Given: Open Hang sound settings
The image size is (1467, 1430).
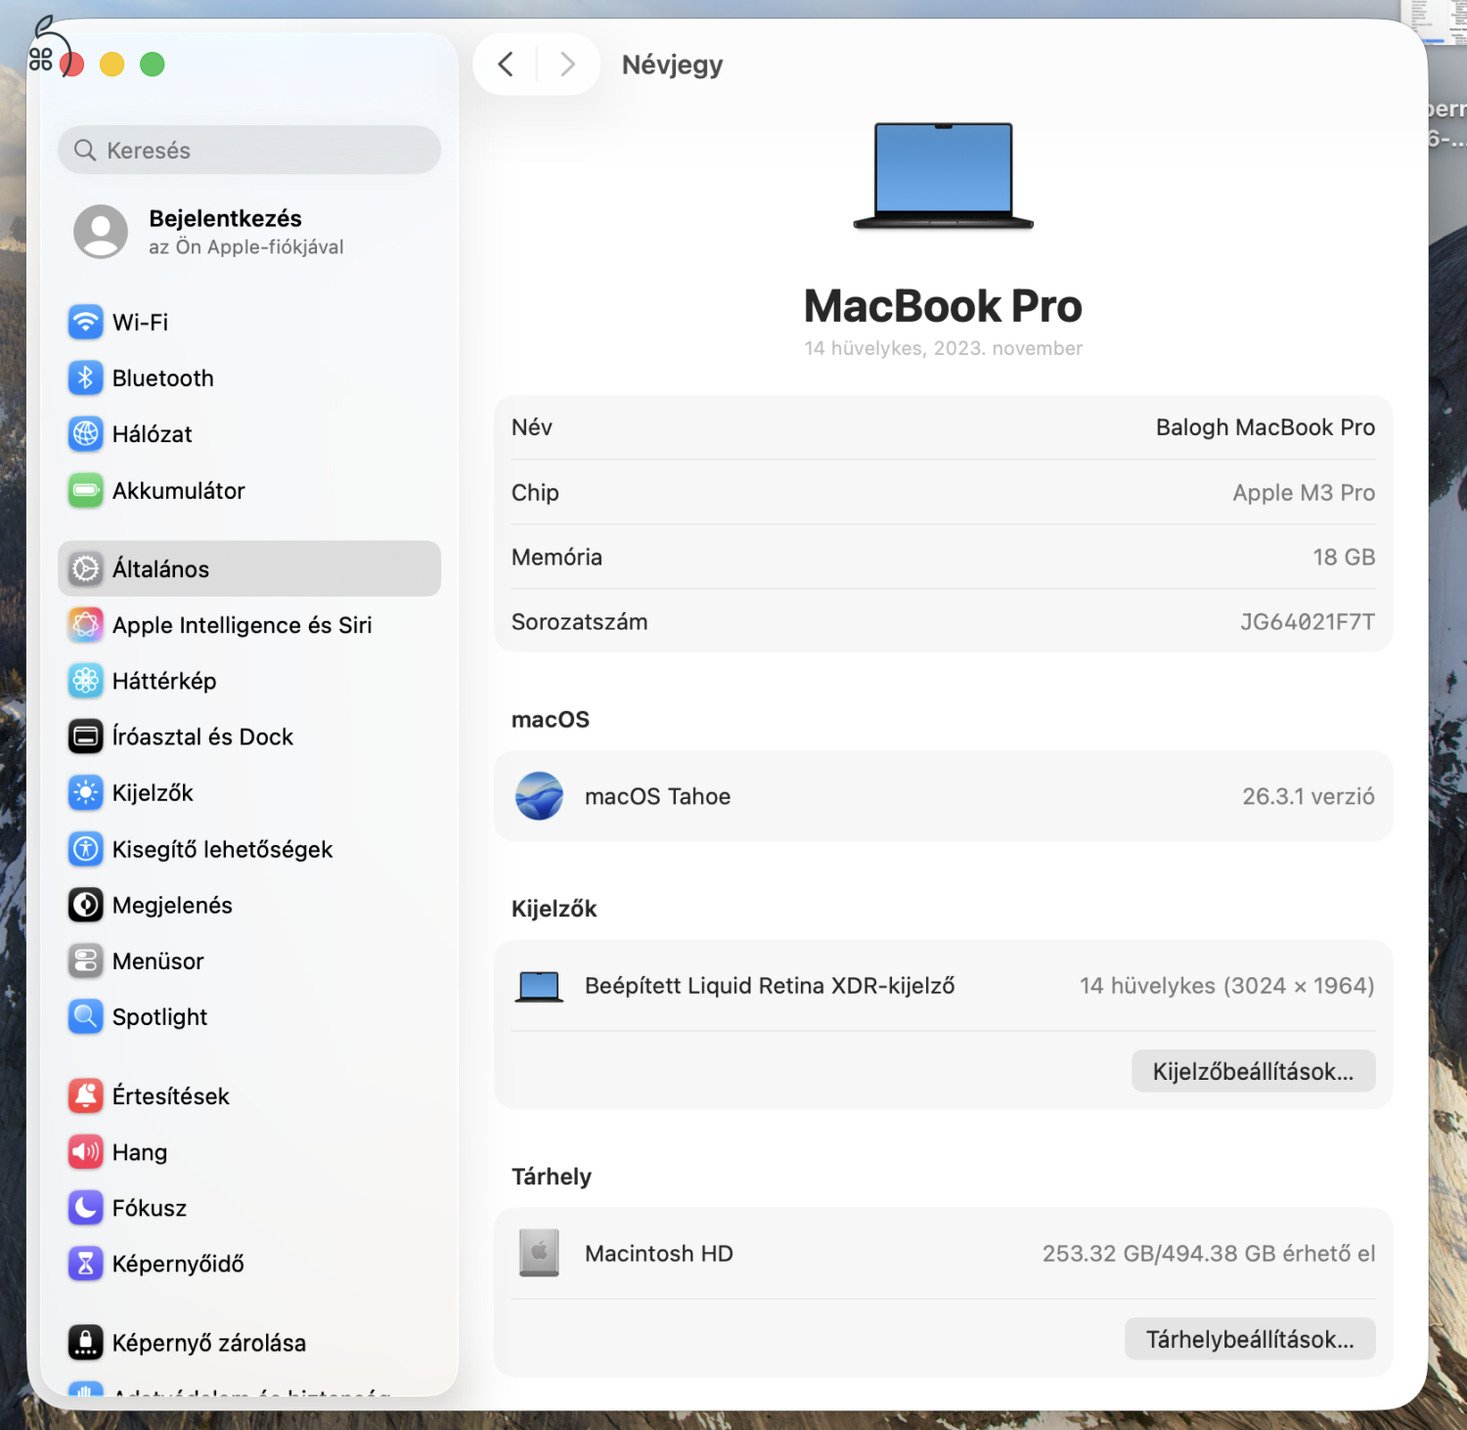Looking at the screenshot, I should point(86,1152).
